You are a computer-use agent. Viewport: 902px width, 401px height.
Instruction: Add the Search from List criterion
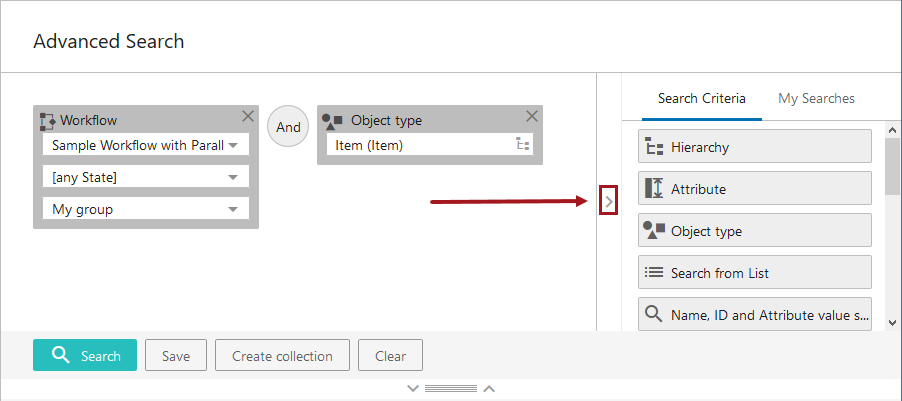(755, 273)
